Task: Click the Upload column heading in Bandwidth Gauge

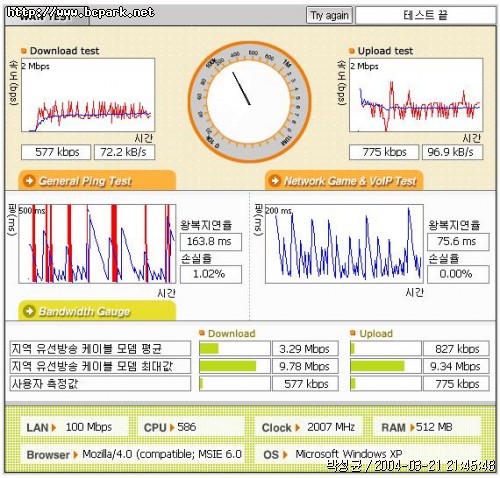Action: [x=376, y=333]
